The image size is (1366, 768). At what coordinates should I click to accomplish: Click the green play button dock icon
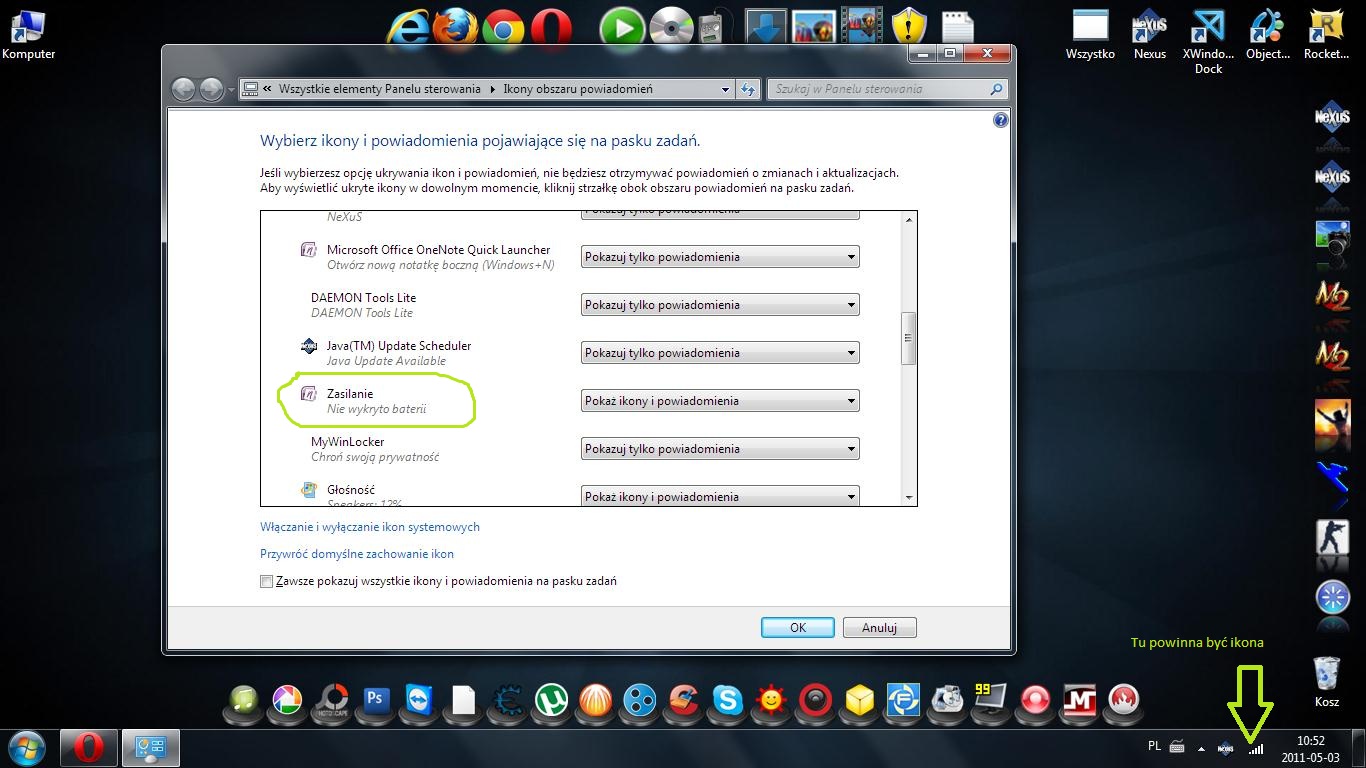click(622, 28)
